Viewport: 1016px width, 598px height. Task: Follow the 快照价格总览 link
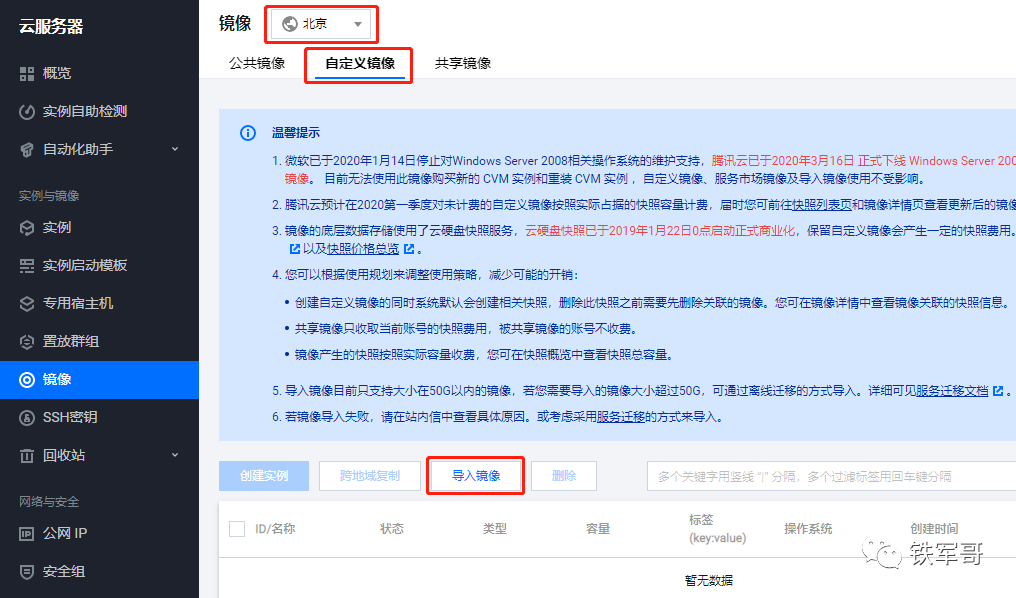tap(363, 249)
